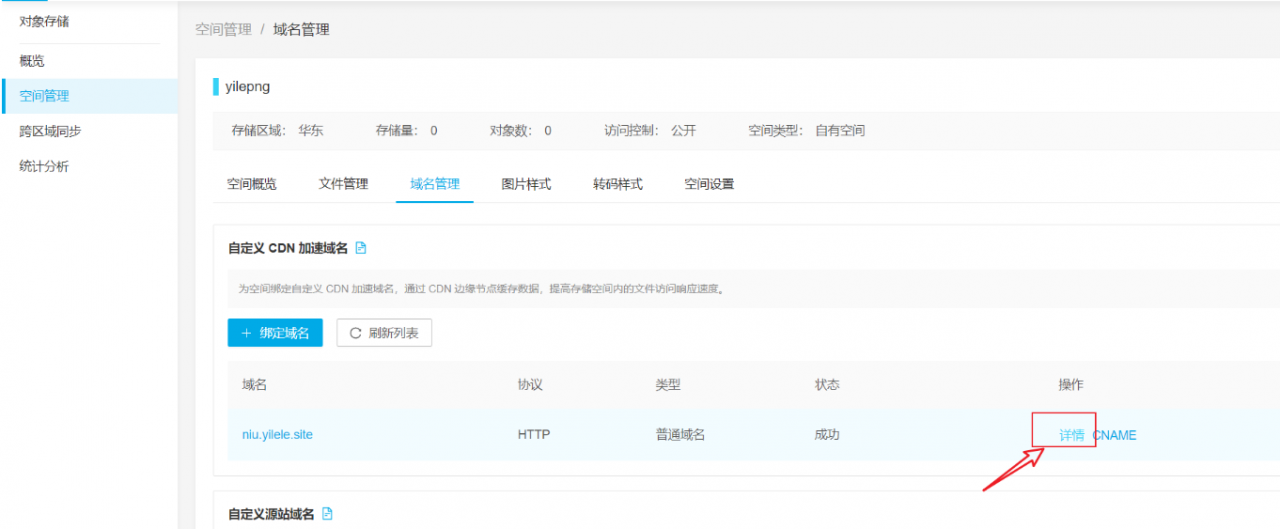Image resolution: width=1280 pixels, height=529 pixels.
Task: Open 概览 in the sidebar
Action: [x=32, y=61]
